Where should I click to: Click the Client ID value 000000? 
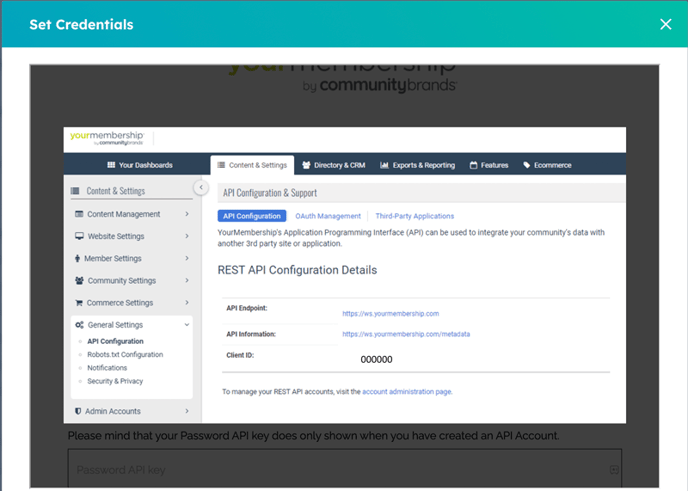click(376, 359)
